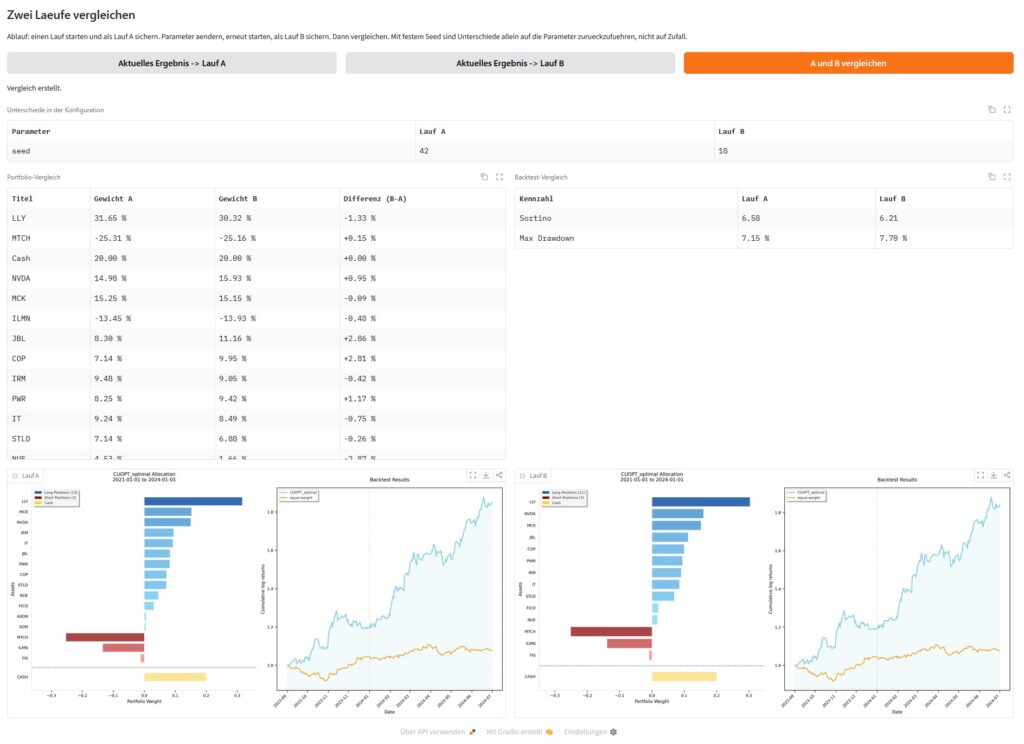Sort by Differenz (B-A) column header
The width and height of the screenshot is (1024, 744).
tap(422, 199)
